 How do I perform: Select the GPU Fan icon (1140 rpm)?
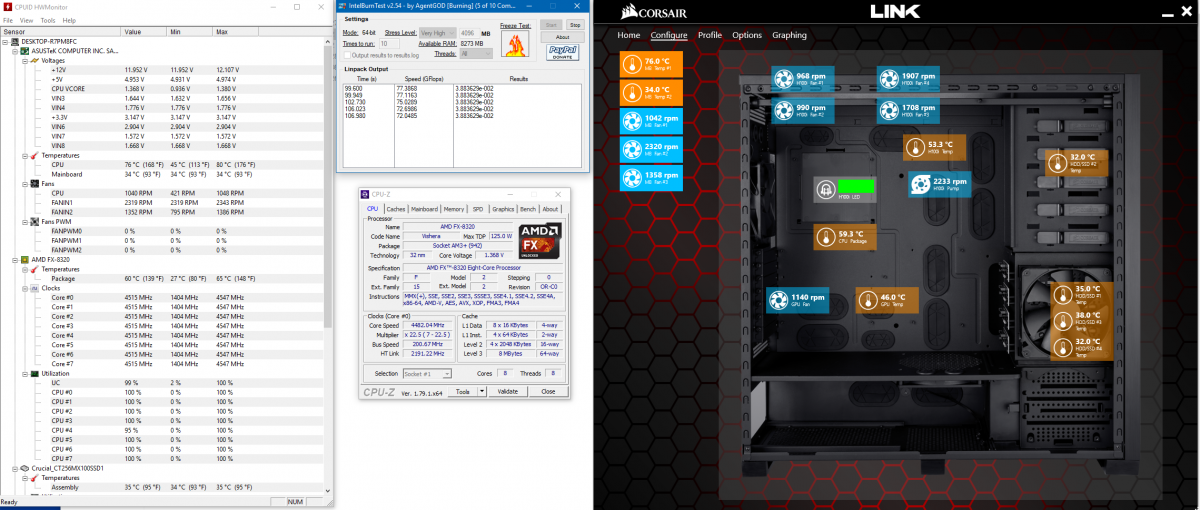click(780, 300)
